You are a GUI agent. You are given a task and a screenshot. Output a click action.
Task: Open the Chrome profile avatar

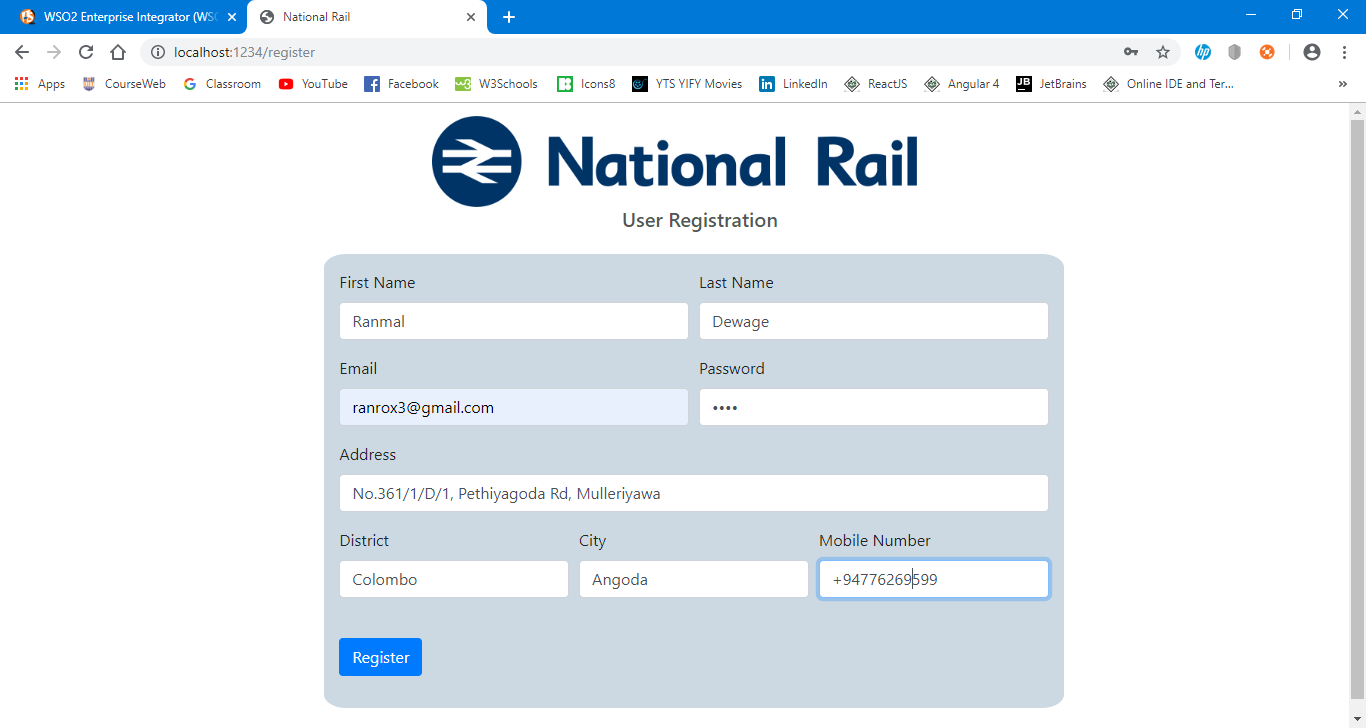(x=1312, y=52)
